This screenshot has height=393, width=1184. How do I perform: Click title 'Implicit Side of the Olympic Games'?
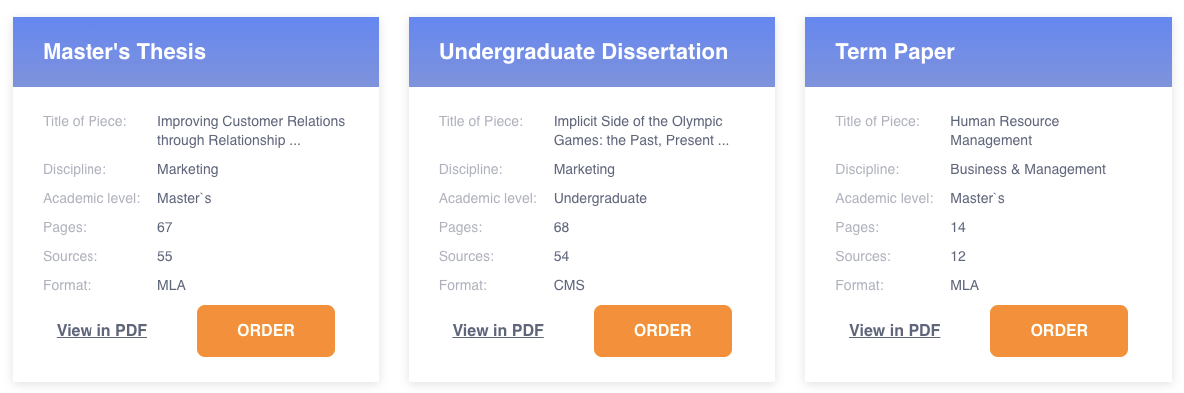pos(641,131)
